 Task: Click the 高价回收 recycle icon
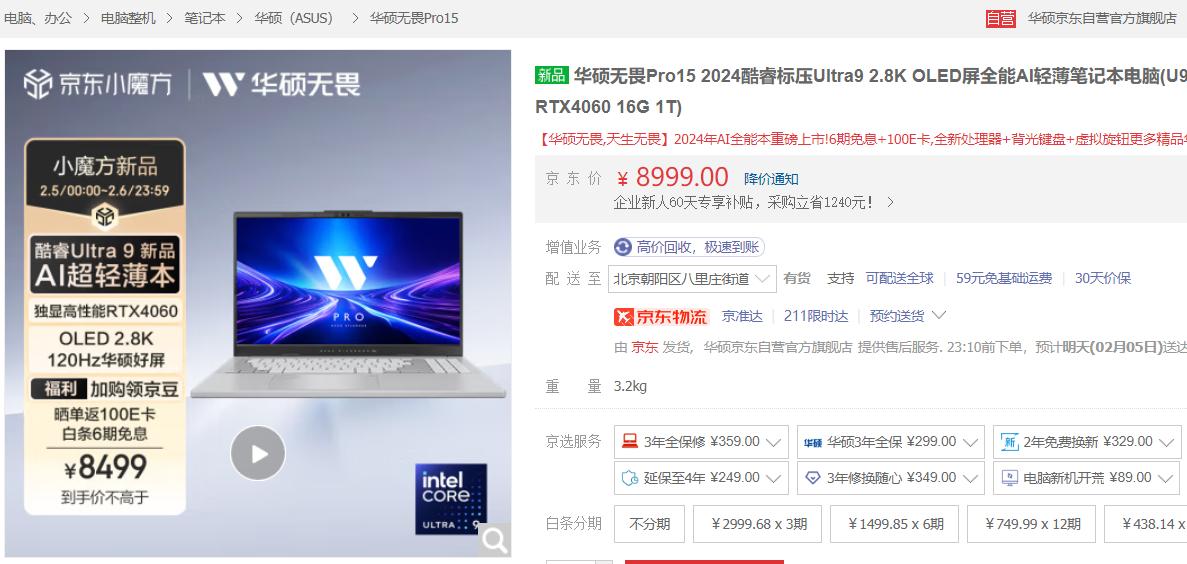click(x=622, y=248)
